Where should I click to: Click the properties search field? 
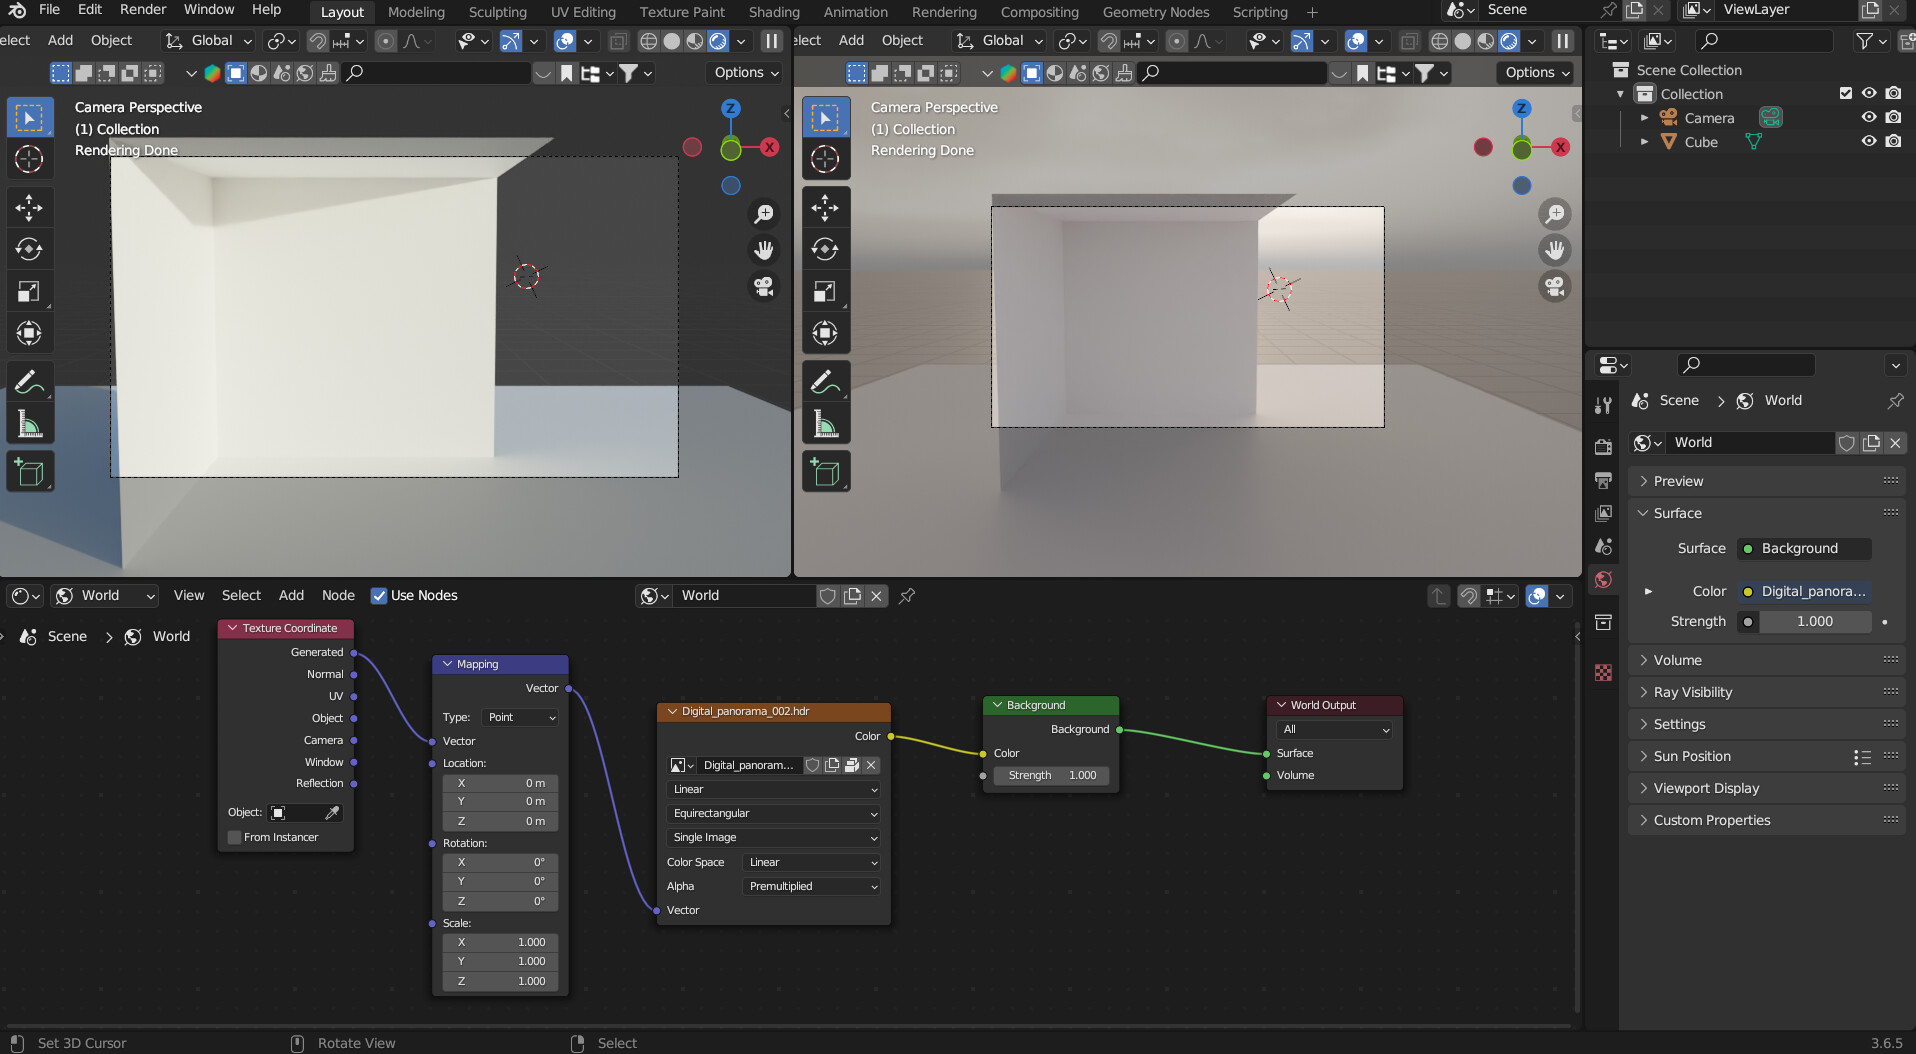click(x=1746, y=365)
